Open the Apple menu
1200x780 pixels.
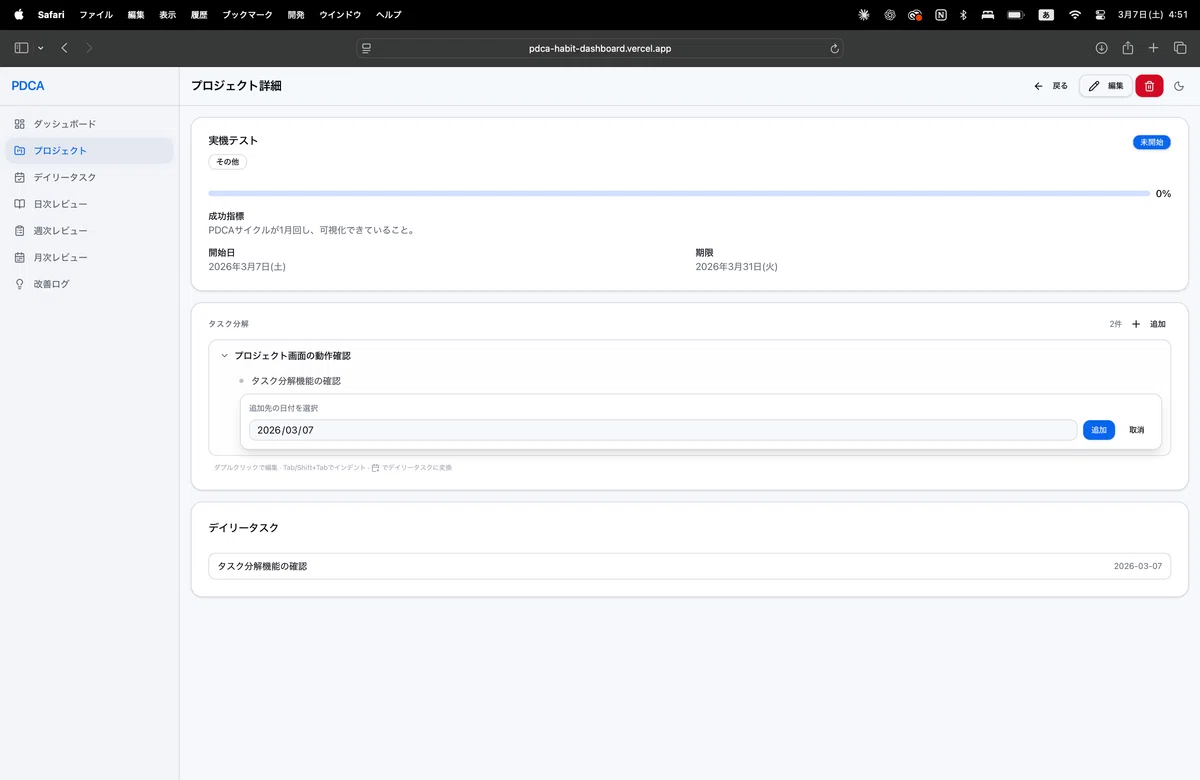18,15
